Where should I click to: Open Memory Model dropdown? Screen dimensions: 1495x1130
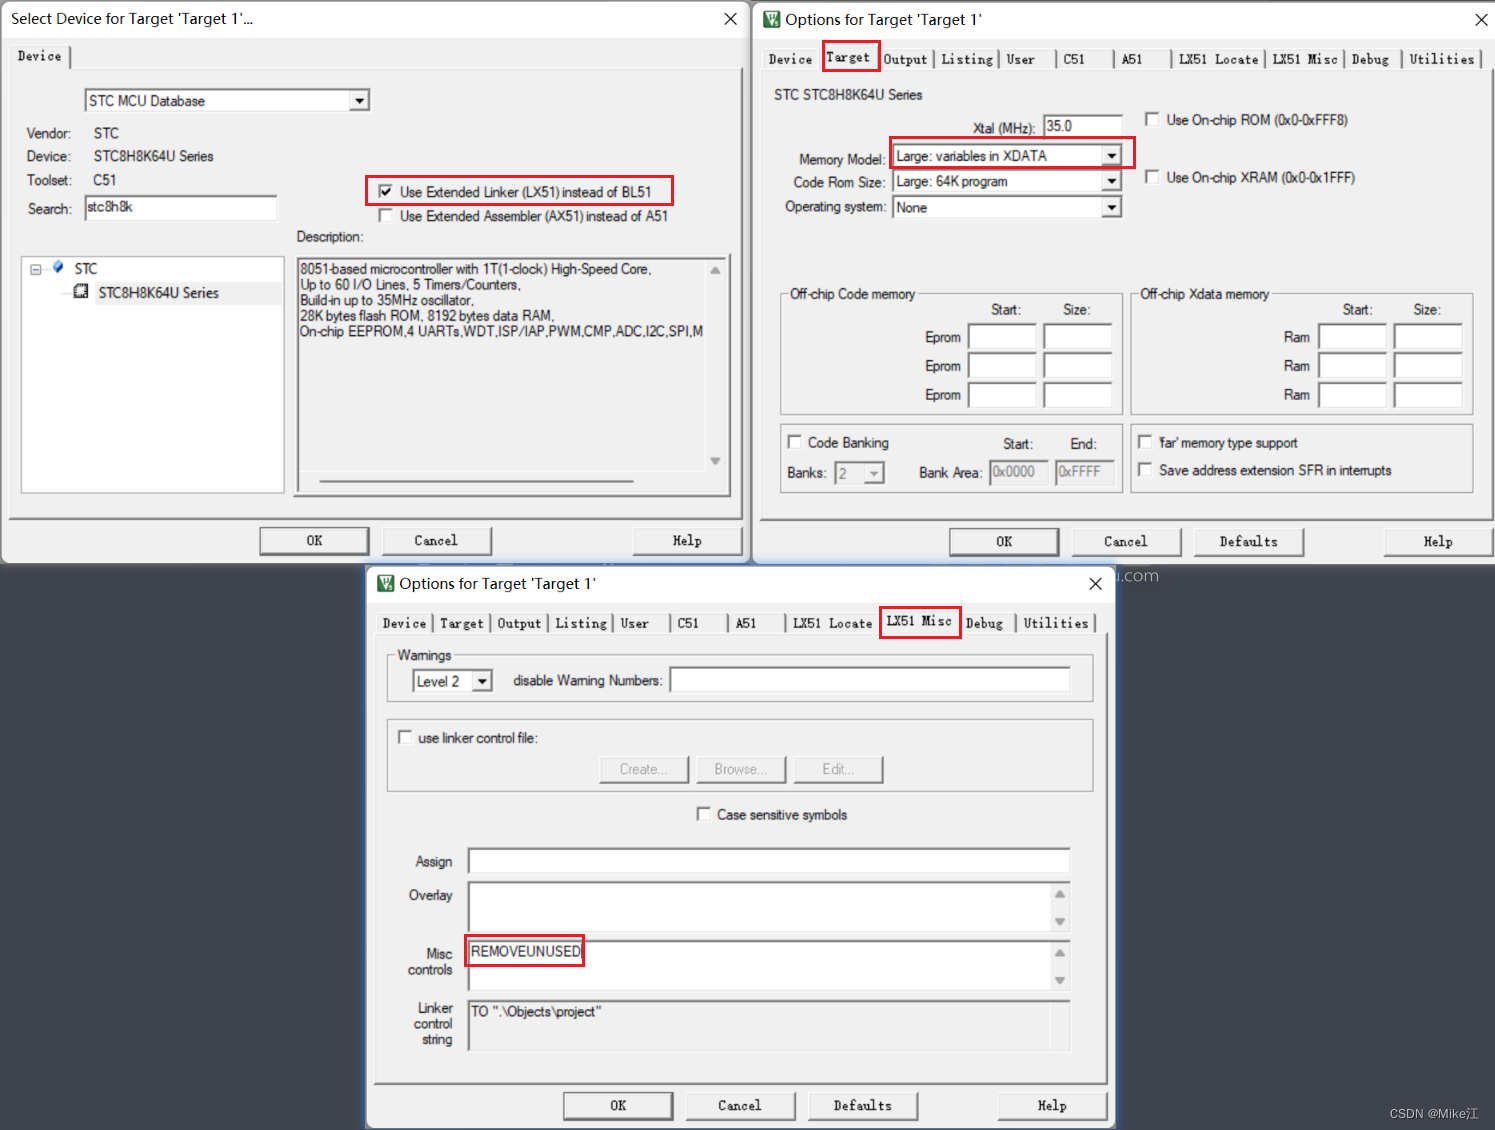click(x=1111, y=156)
